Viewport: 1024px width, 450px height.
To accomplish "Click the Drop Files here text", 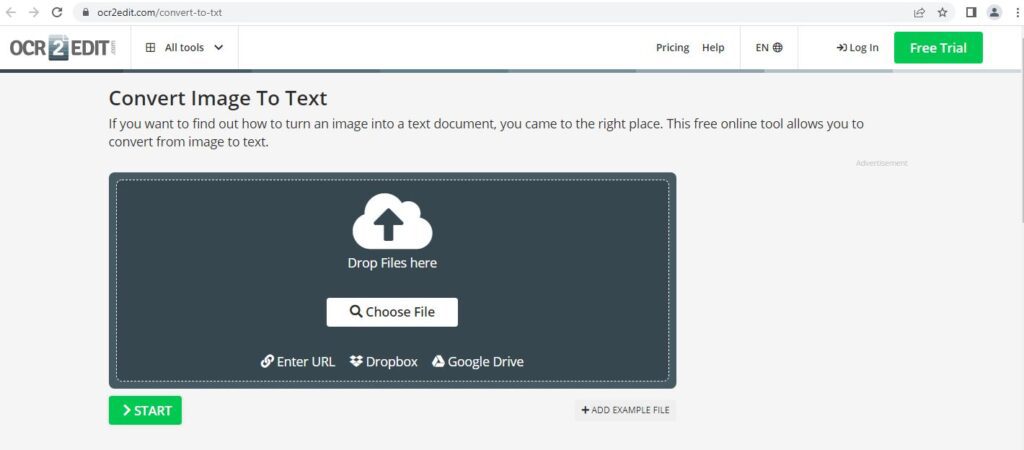I will [392, 263].
